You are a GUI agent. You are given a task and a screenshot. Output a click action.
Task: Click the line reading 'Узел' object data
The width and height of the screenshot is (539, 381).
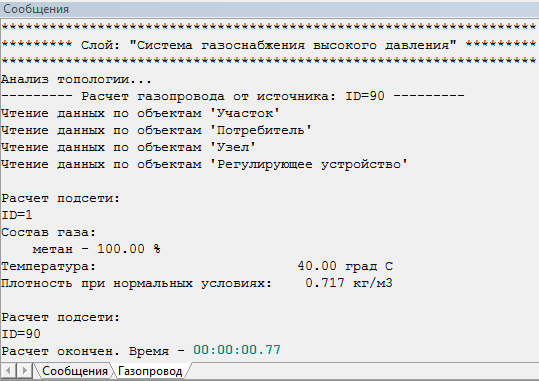[129, 147]
